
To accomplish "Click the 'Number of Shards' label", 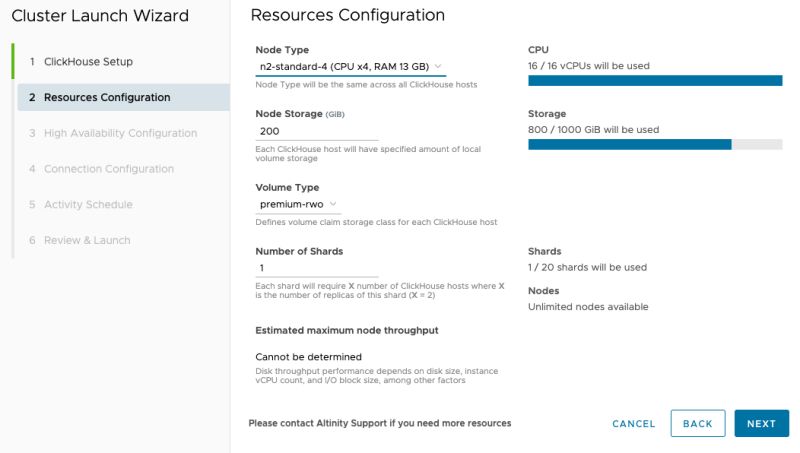I will [299, 251].
